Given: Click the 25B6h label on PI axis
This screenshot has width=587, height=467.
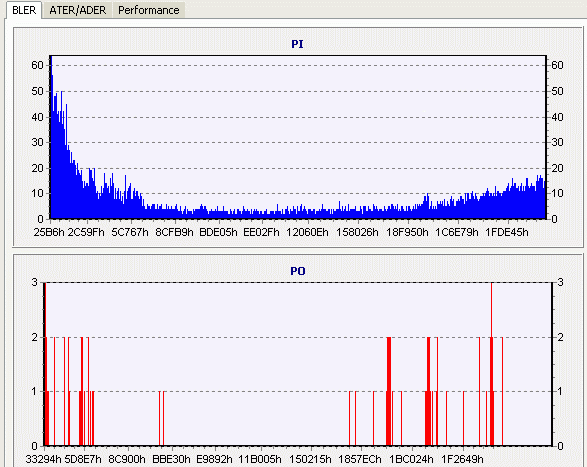Looking at the screenshot, I should pyautogui.click(x=49, y=232).
